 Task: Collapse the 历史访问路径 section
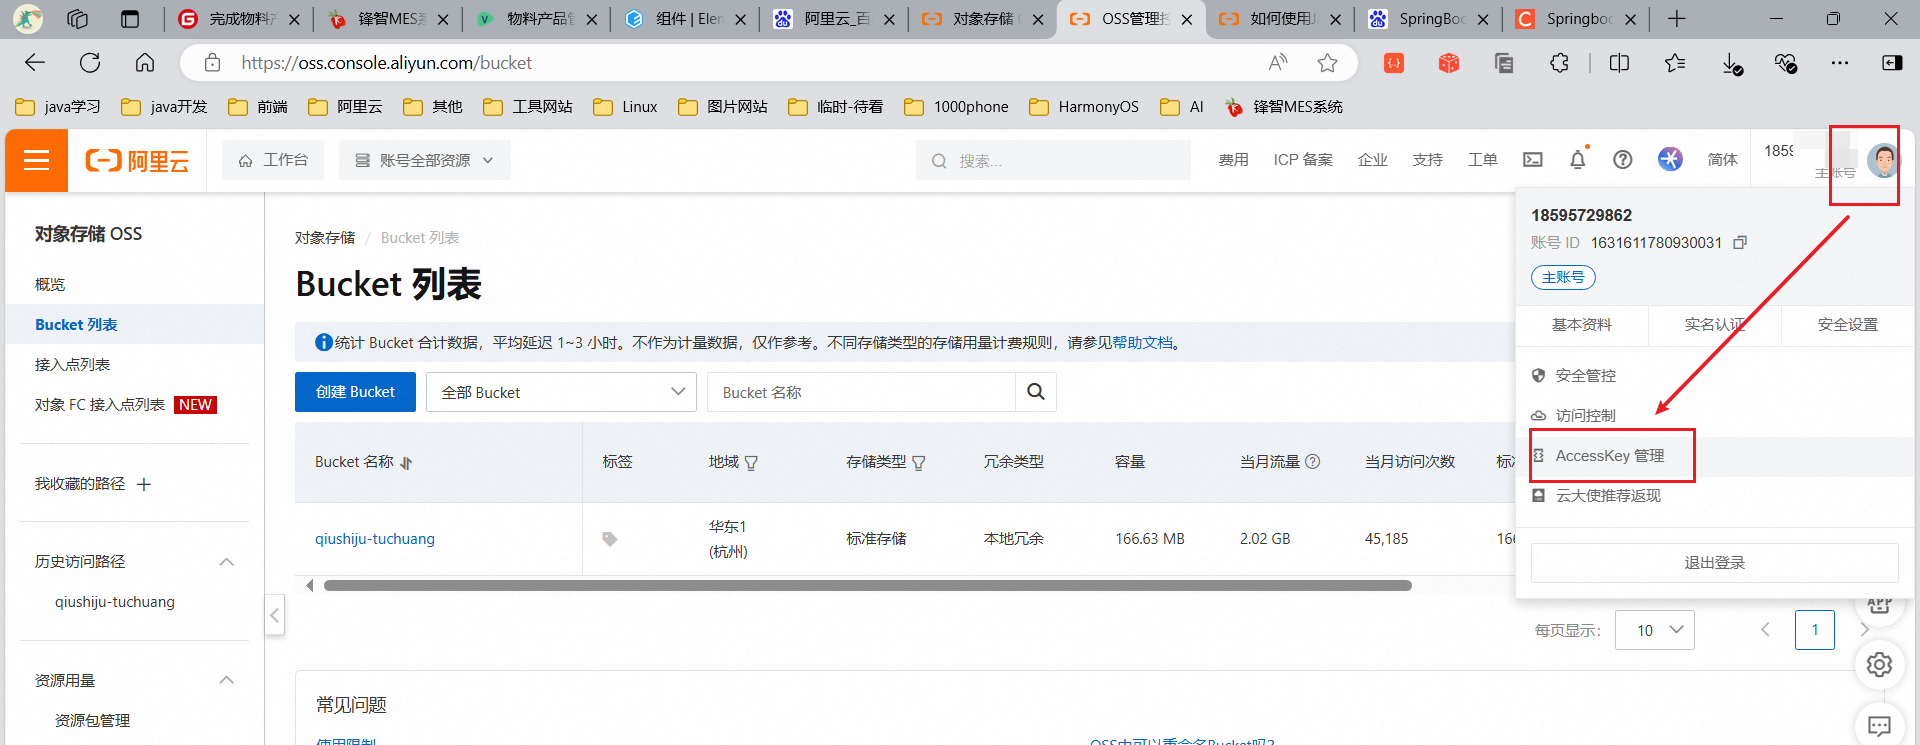tap(226, 562)
